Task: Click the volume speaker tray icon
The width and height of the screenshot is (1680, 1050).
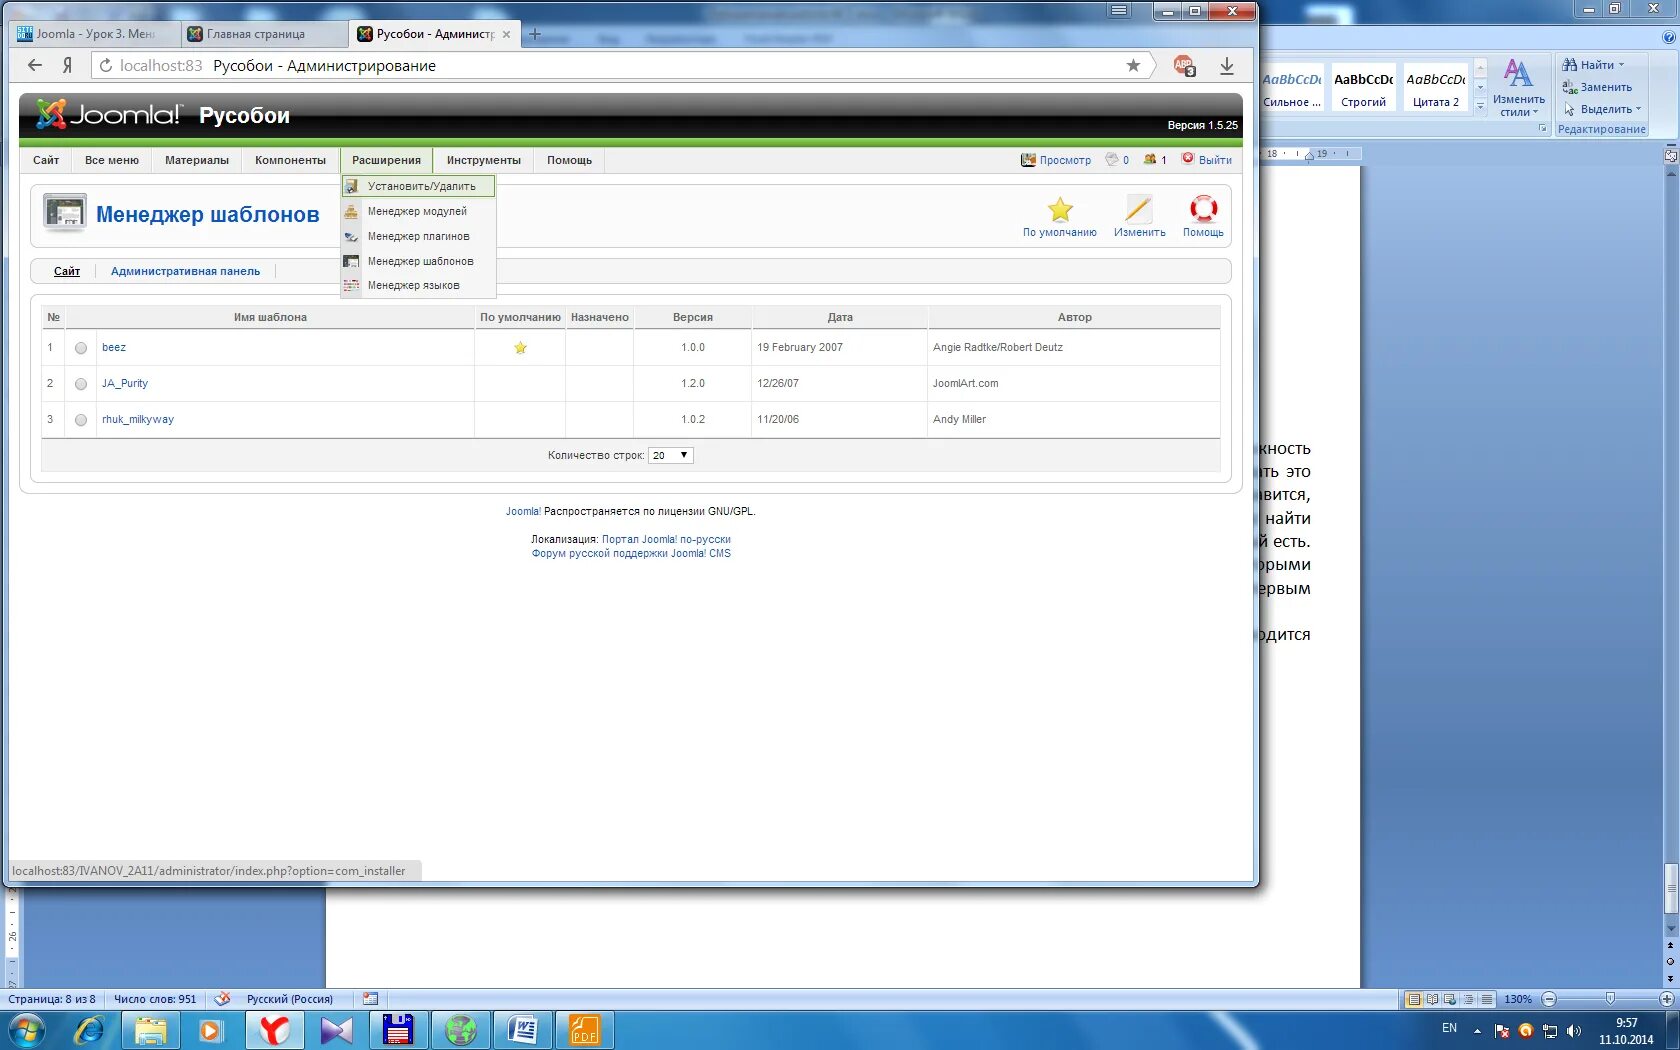Action: point(1574,1030)
